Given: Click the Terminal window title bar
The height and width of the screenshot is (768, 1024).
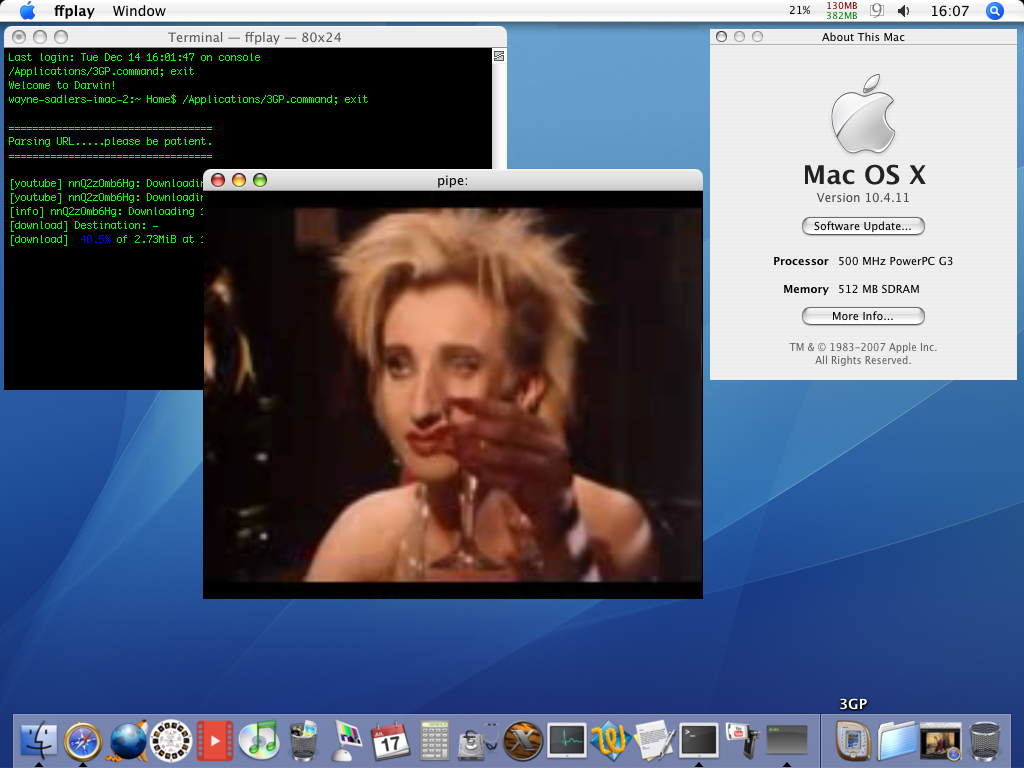Looking at the screenshot, I should pyautogui.click(x=255, y=37).
